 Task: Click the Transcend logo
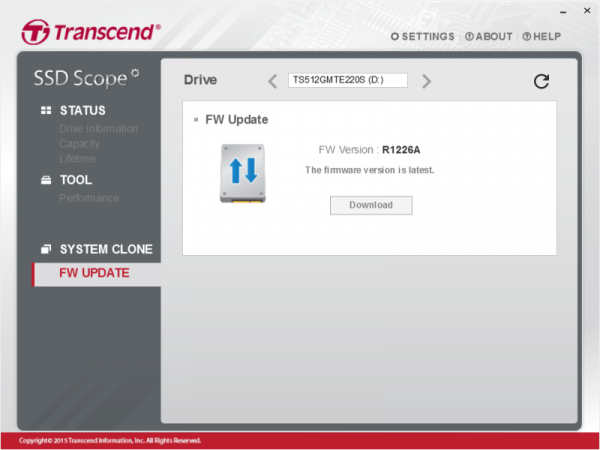tap(91, 32)
